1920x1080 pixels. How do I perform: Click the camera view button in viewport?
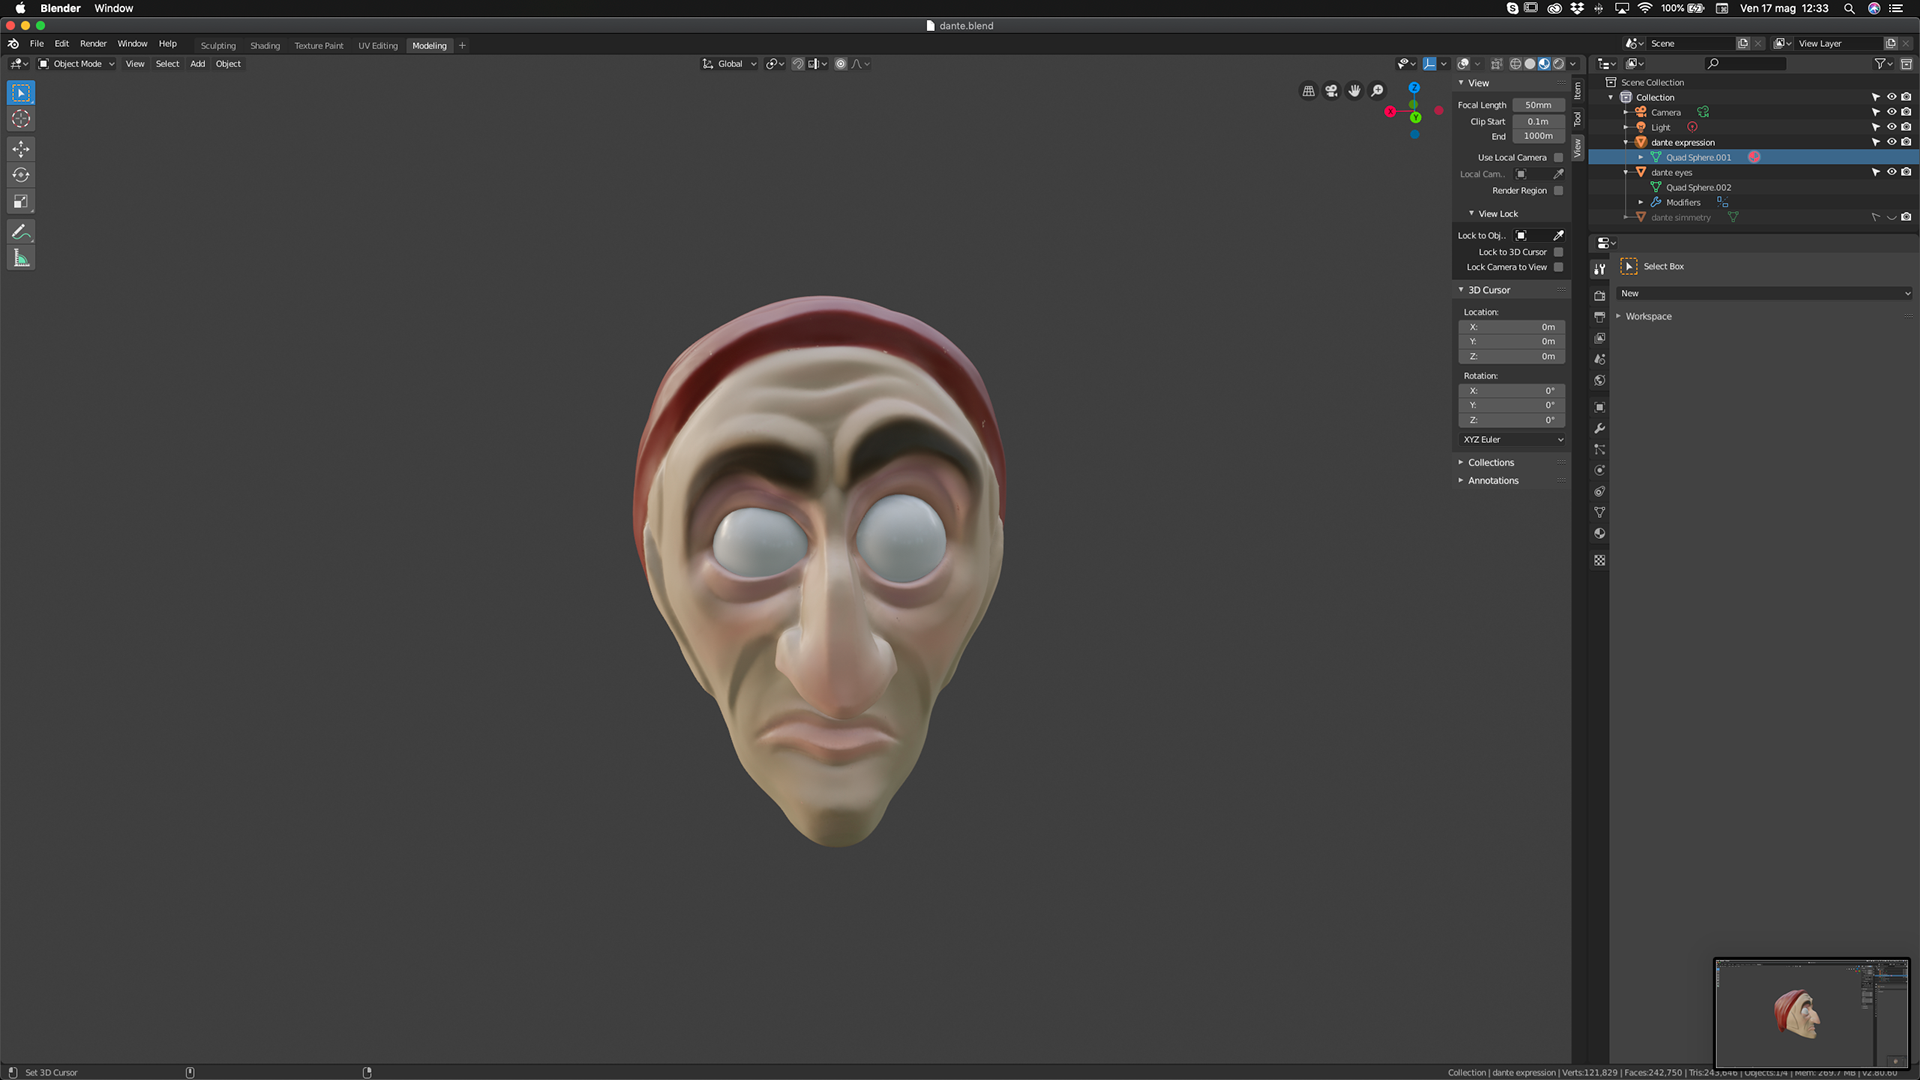pyautogui.click(x=1331, y=91)
